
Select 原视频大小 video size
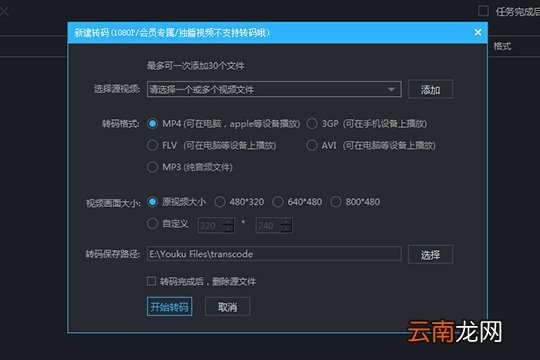point(152,202)
